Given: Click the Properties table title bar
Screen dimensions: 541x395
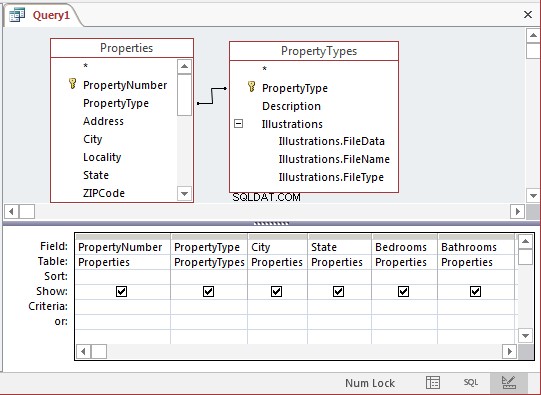Looking at the screenshot, I should click(122, 48).
